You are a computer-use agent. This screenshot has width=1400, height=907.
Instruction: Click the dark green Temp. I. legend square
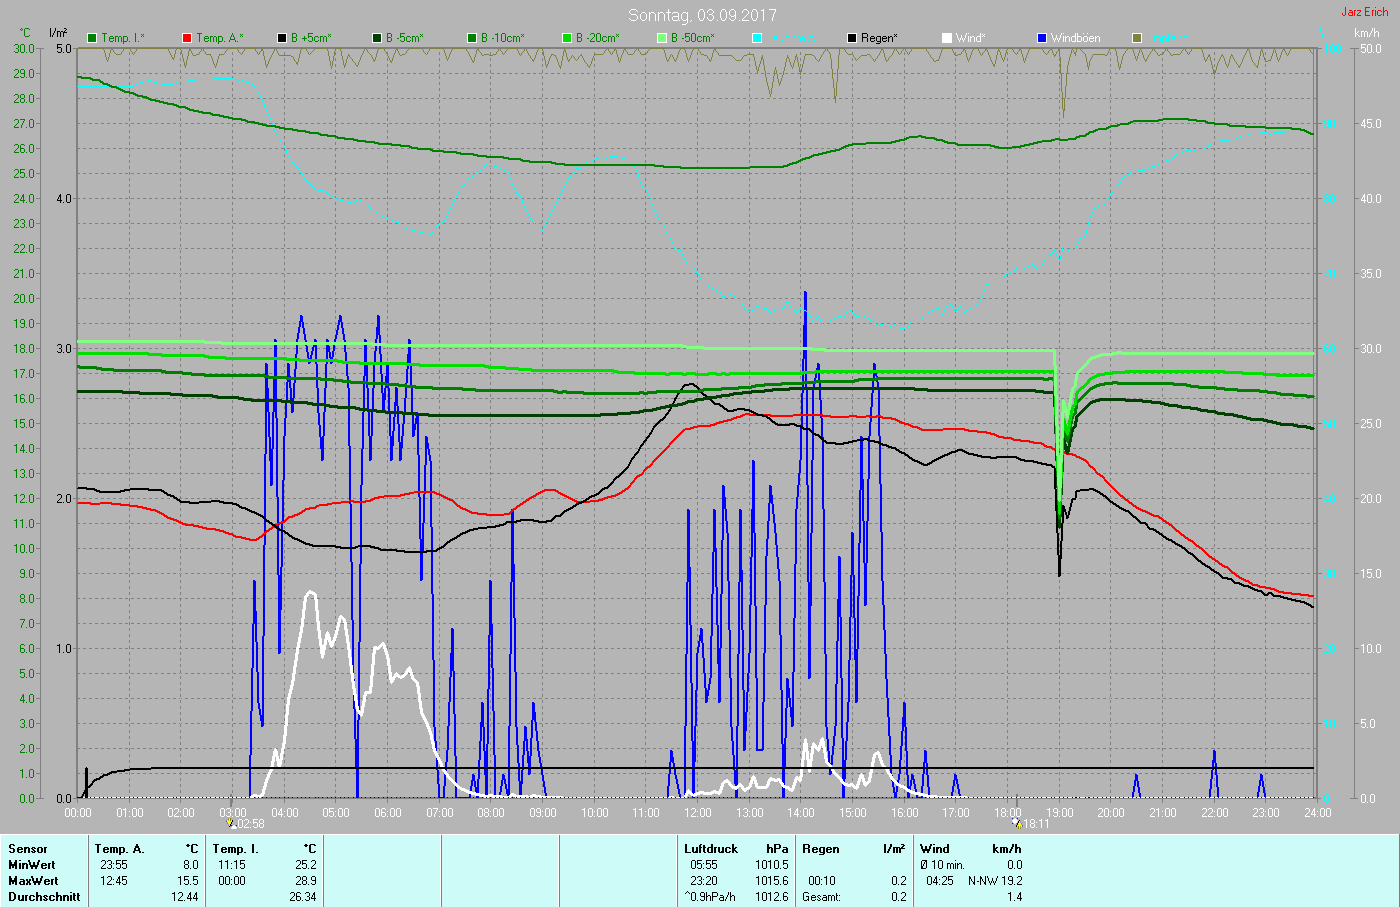pos(92,38)
